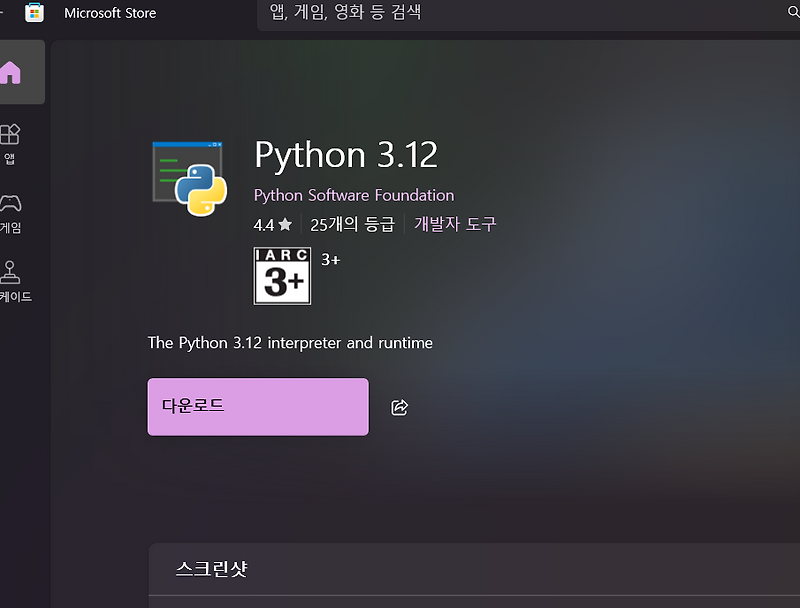This screenshot has height=608, width=800.
Task: Click the Microsoft Store logo icon
Action: click(x=35, y=13)
